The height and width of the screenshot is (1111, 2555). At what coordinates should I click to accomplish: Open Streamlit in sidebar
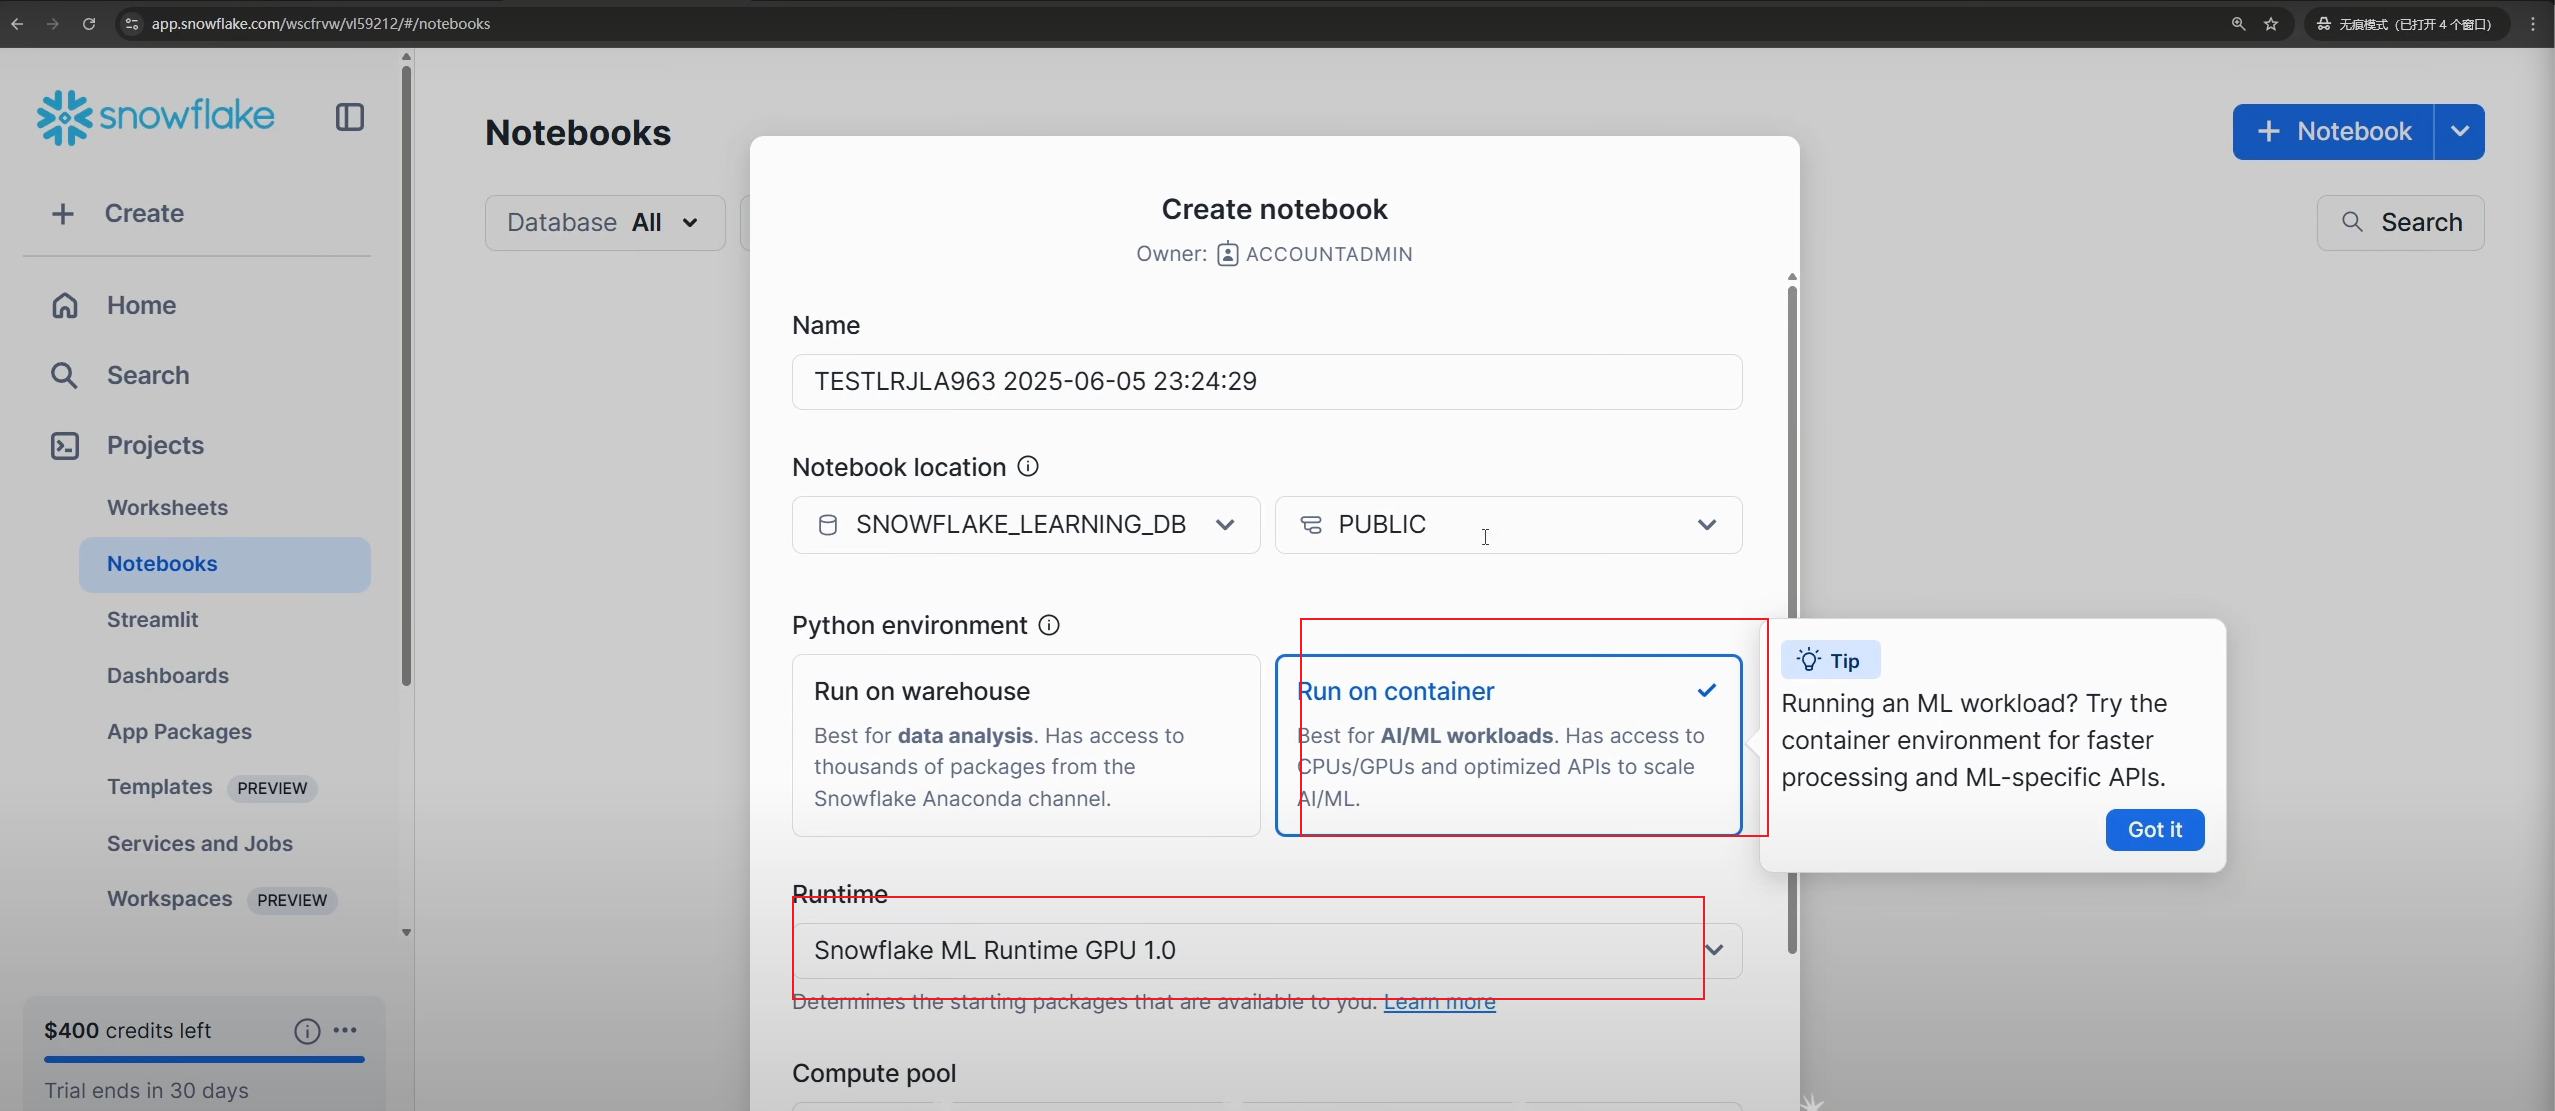pyautogui.click(x=153, y=620)
